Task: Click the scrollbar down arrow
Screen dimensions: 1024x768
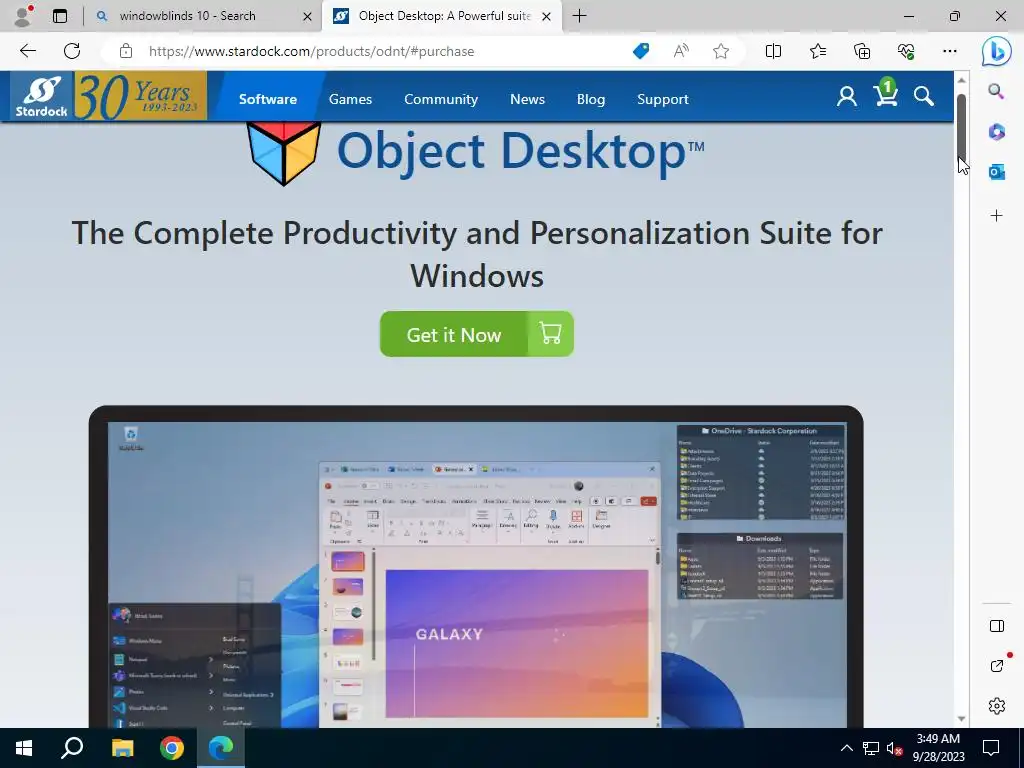Action: tap(961, 719)
